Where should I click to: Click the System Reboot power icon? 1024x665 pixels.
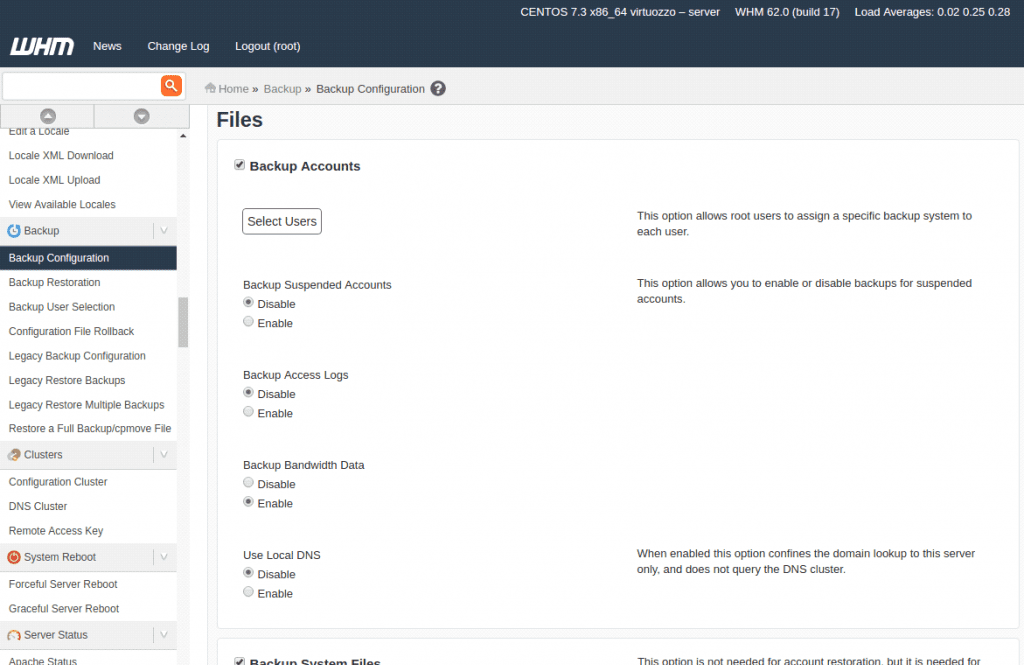pos(14,558)
